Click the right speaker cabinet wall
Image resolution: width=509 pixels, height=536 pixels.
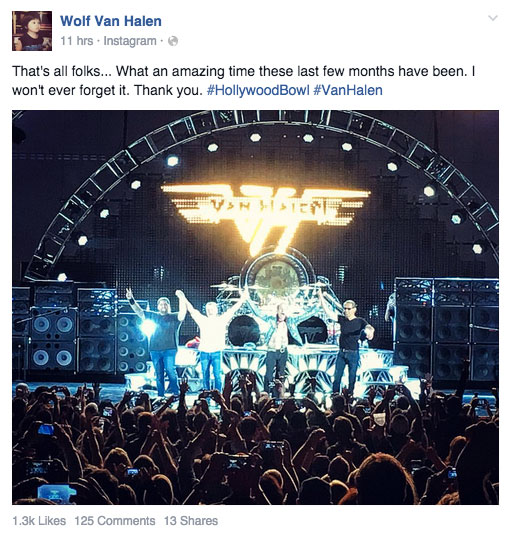pyautogui.click(x=446, y=330)
